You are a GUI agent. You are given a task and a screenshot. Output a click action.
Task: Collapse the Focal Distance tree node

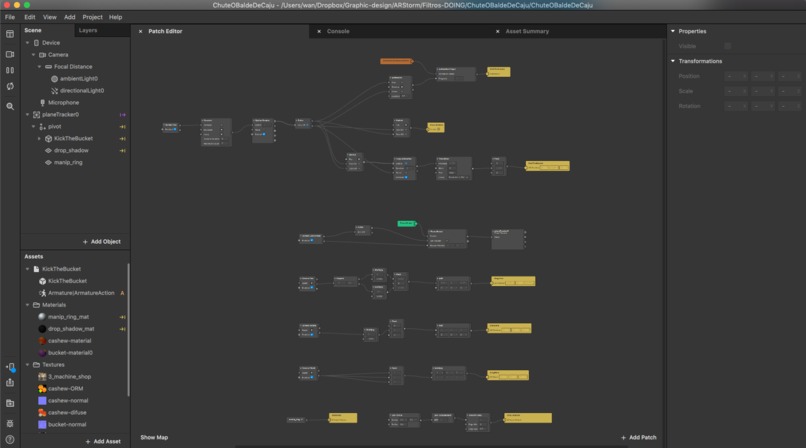40,67
